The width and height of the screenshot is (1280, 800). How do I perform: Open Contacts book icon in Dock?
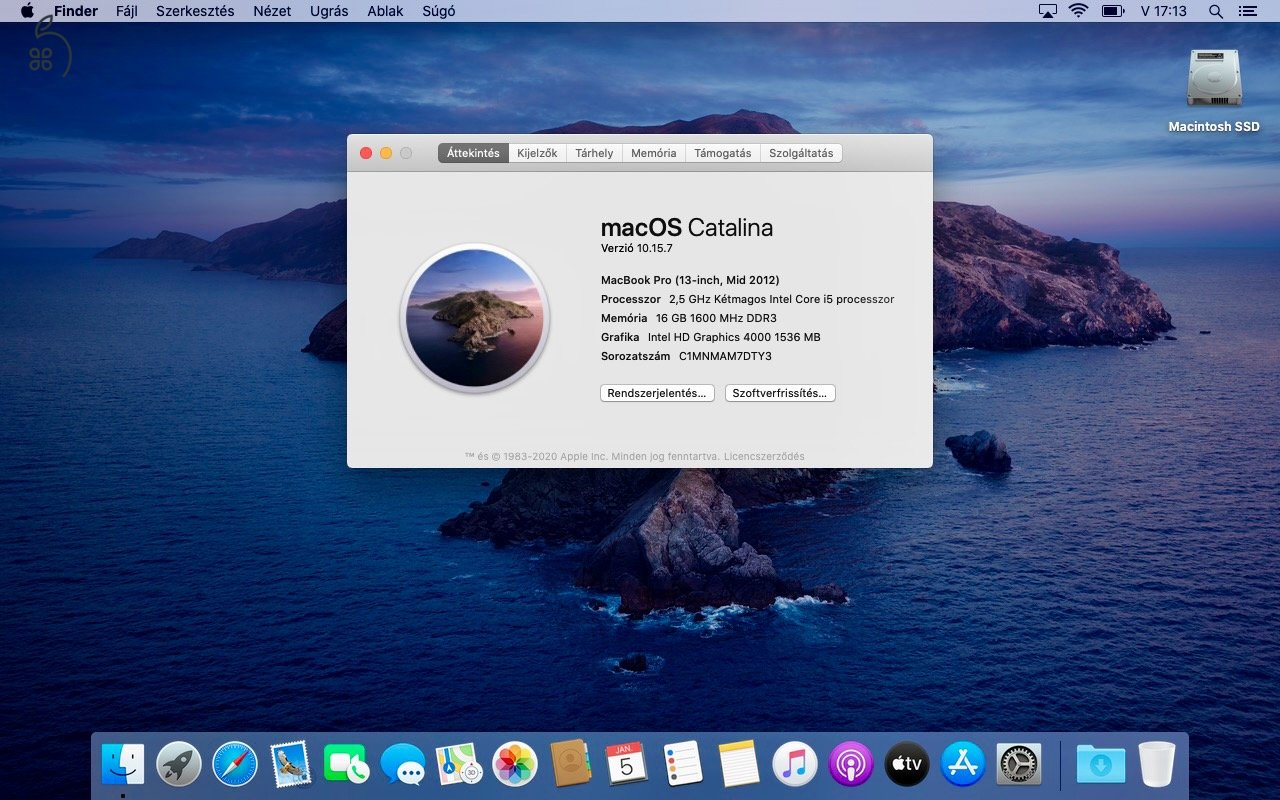(x=571, y=765)
